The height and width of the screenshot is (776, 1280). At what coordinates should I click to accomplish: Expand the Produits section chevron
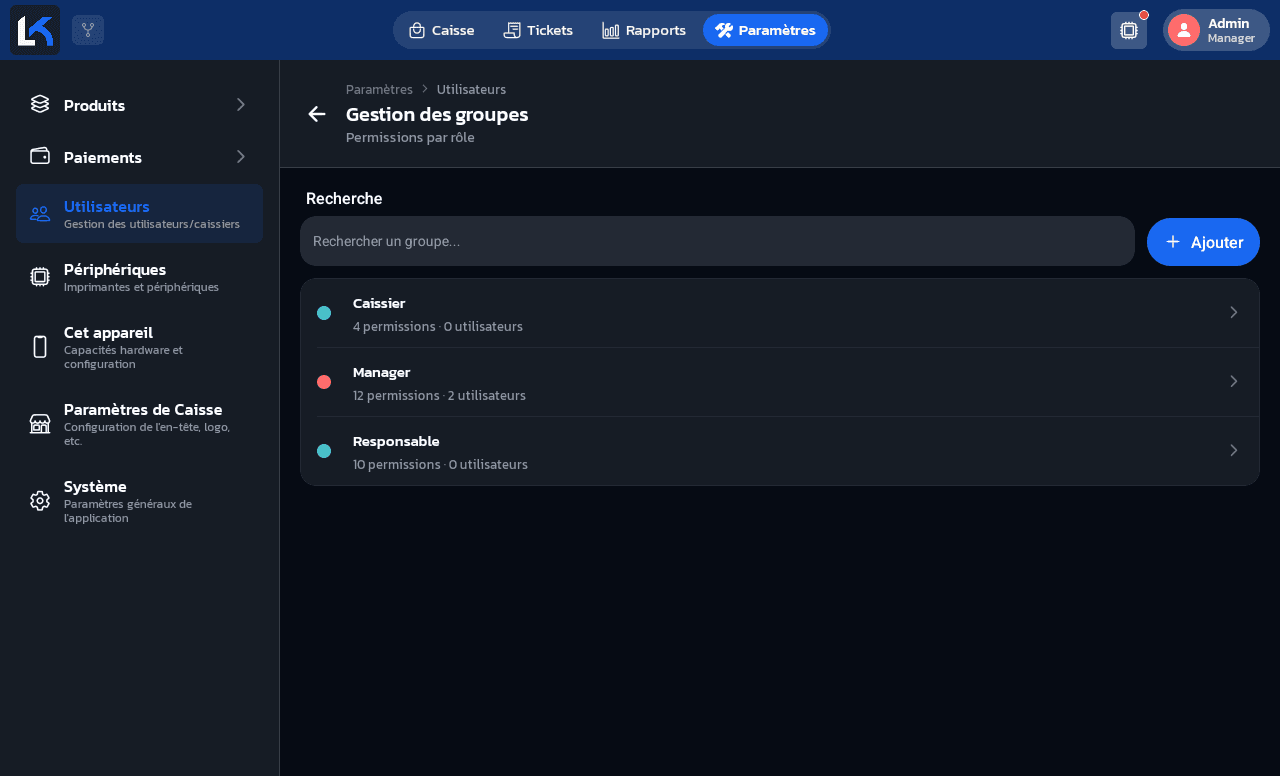pos(240,104)
